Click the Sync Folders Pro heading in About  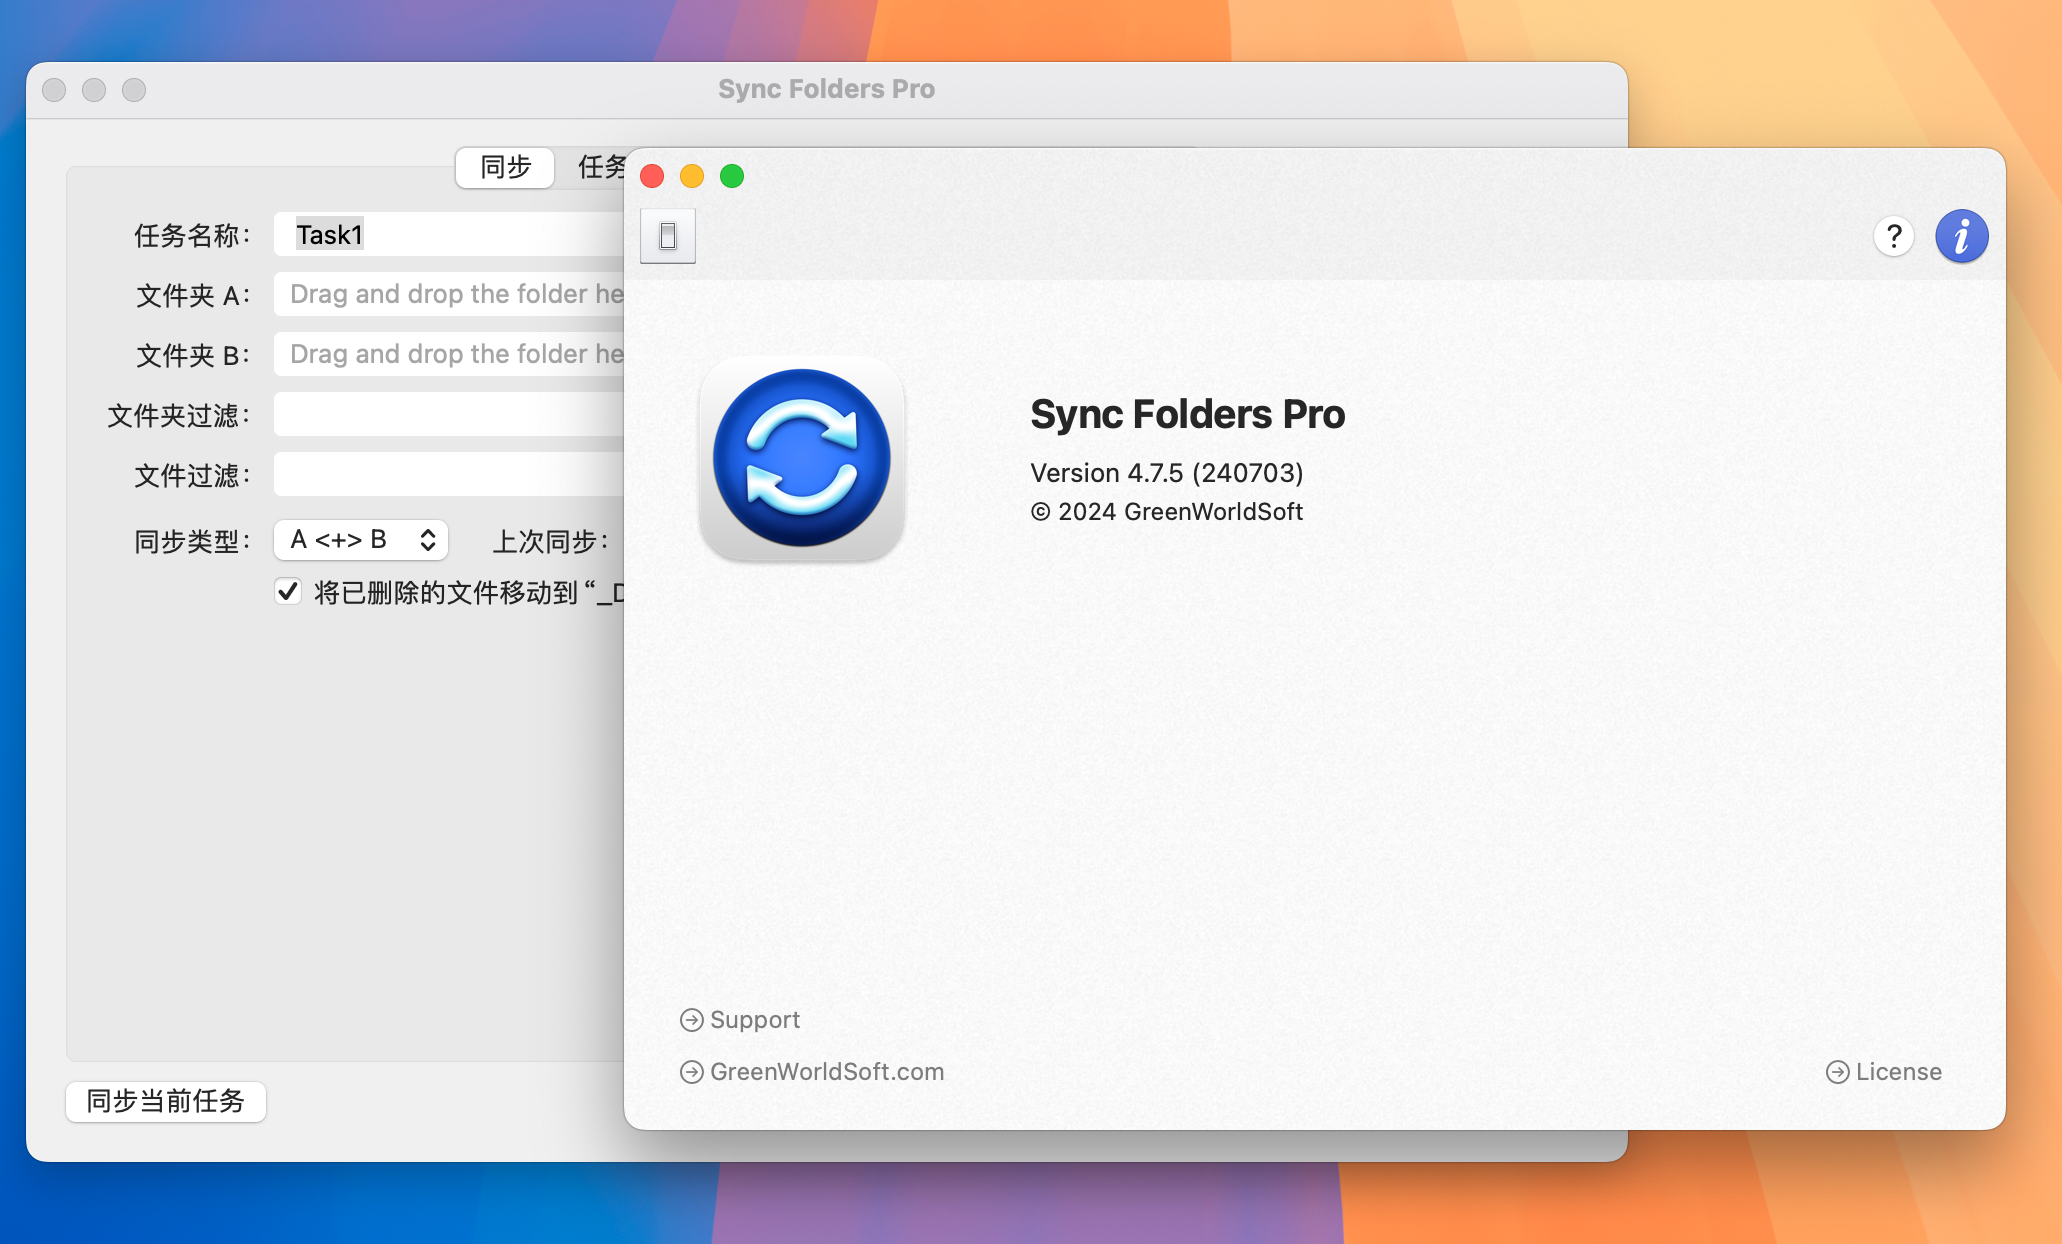[1188, 414]
